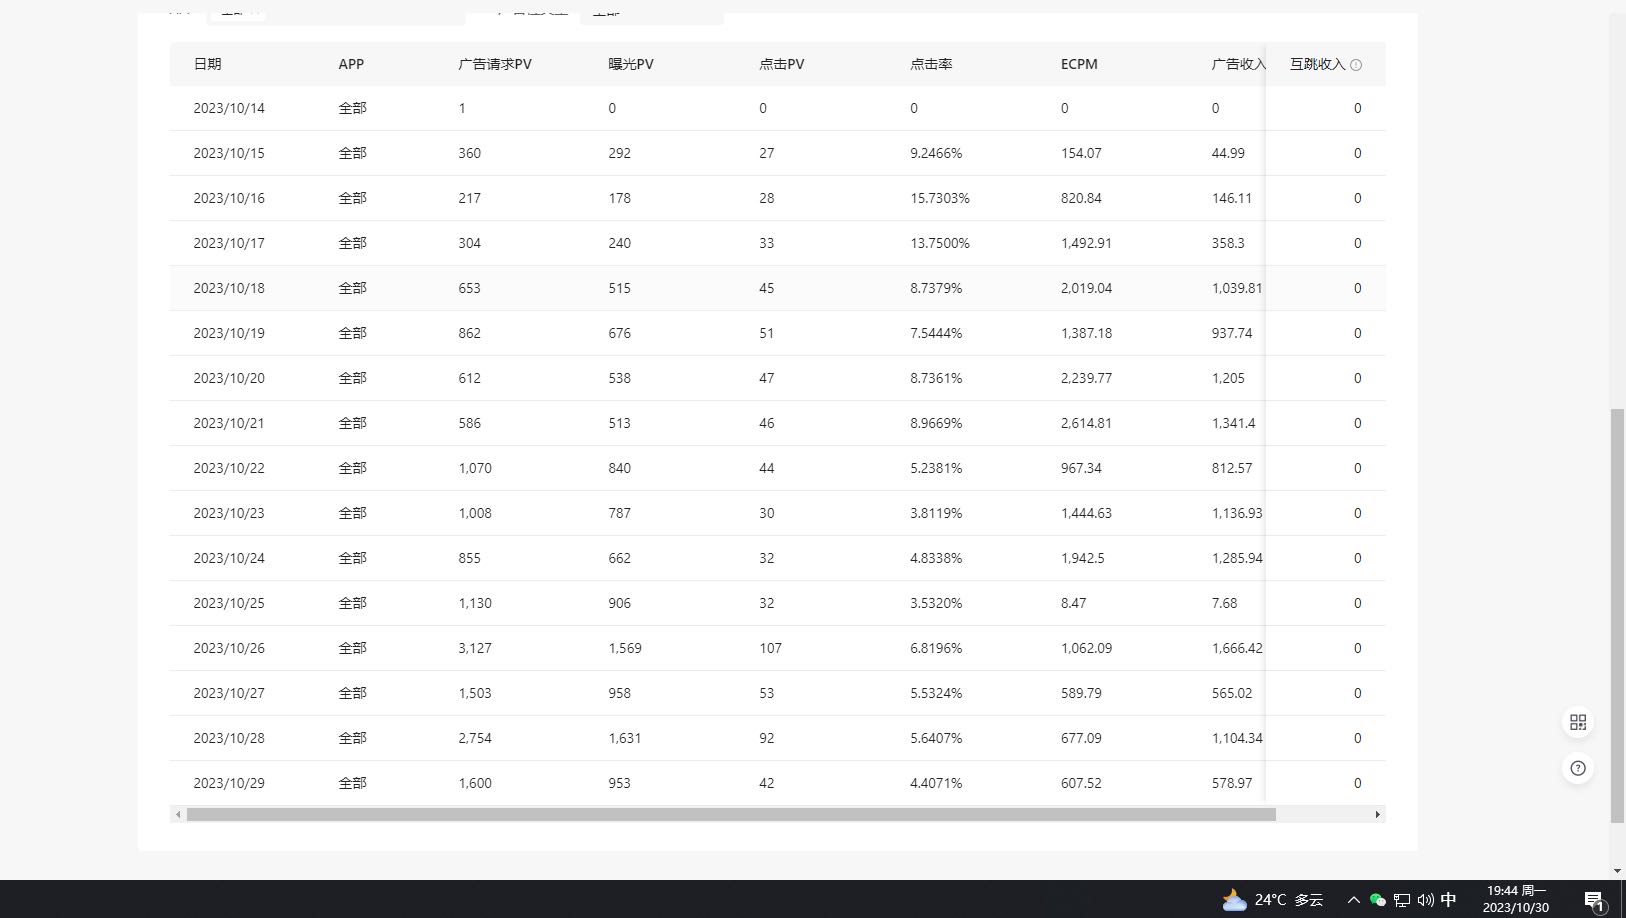The width and height of the screenshot is (1626, 918).
Task: Click the horizontal scrollbar left arrow
Action: click(x=178, y=814)
